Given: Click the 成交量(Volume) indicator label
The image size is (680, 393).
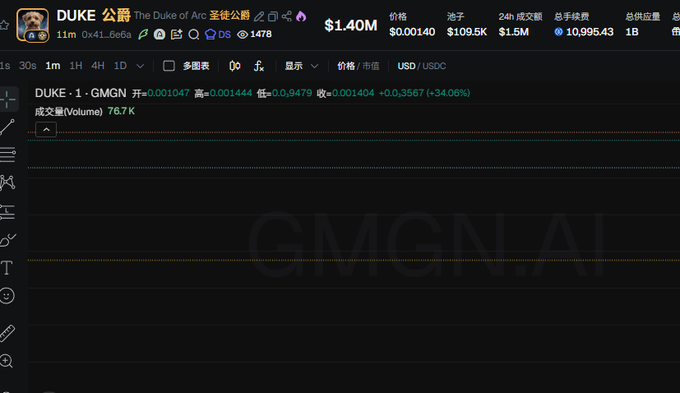Looking at the screenshot, I should [x=69, y=111].
